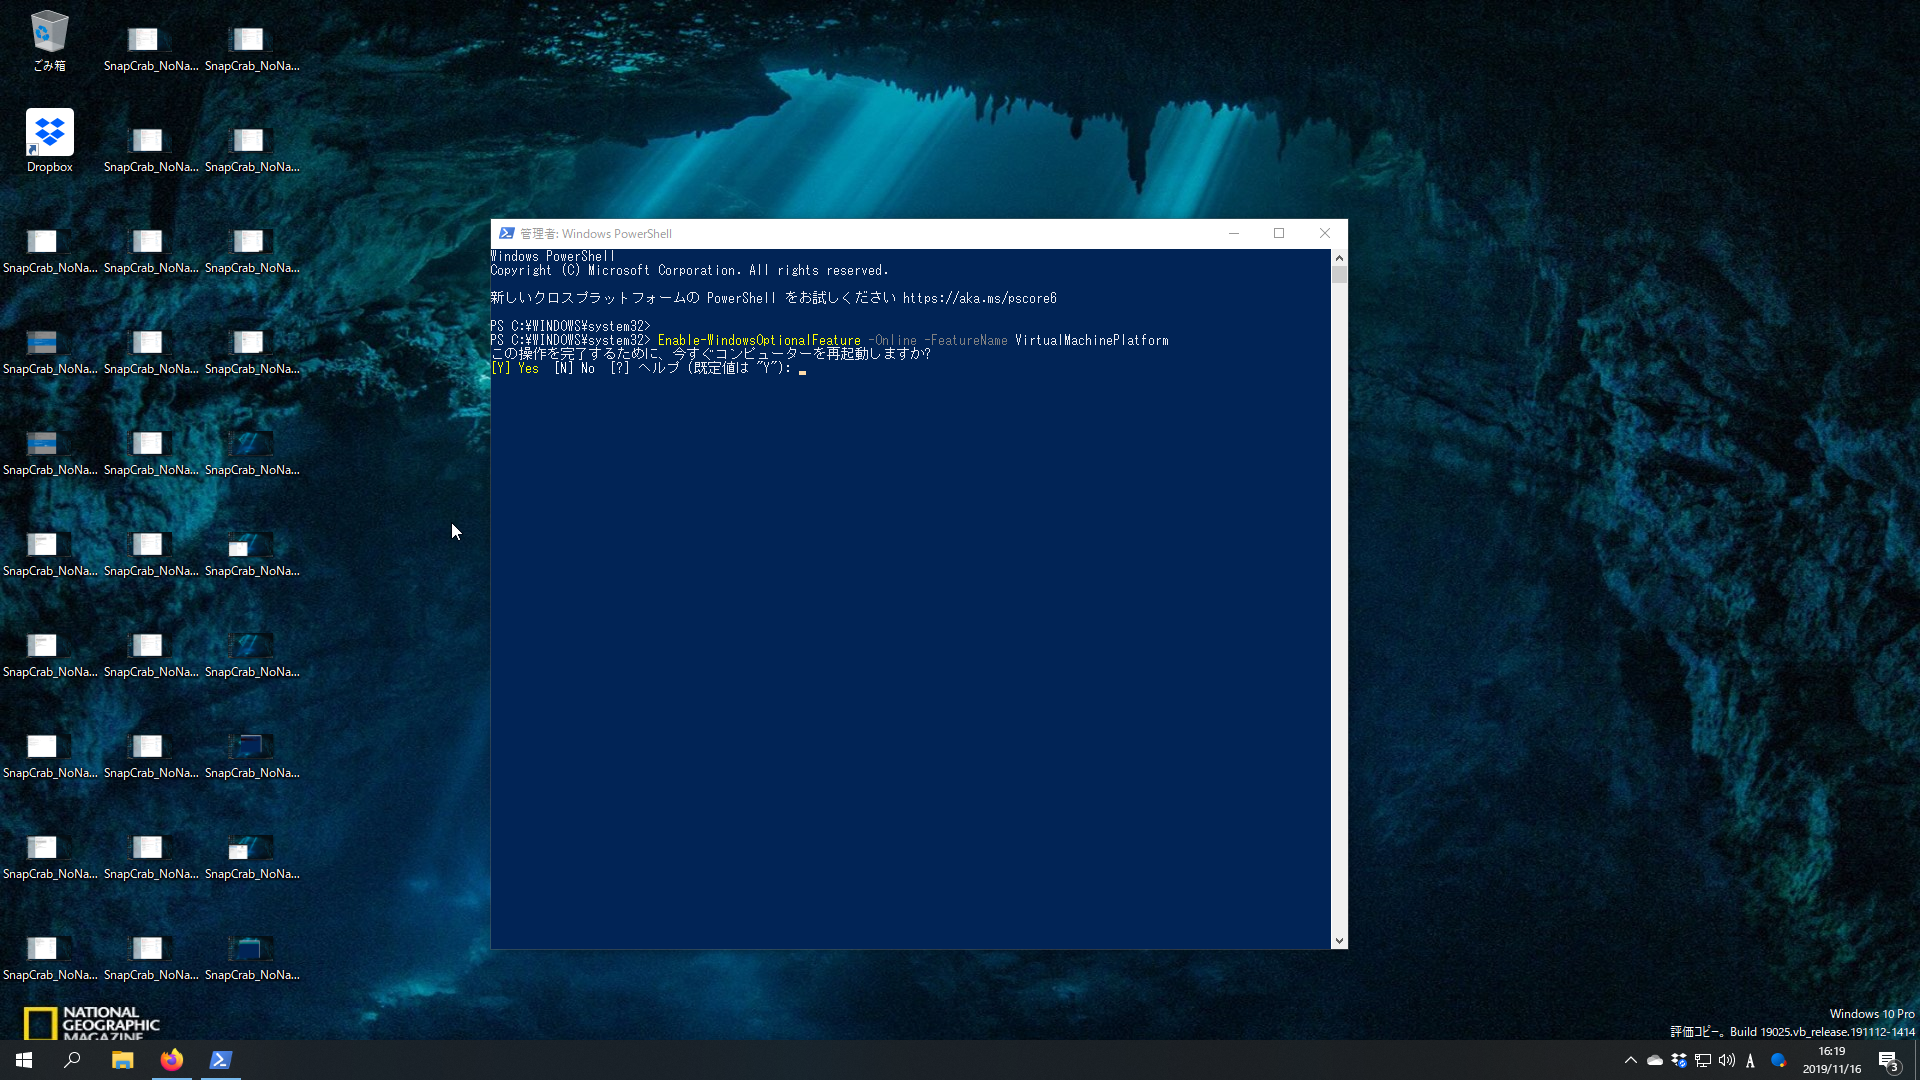Toggle IME input mode A indicator
Screen dimensions: 1920x1080
pos(1750,1061)
